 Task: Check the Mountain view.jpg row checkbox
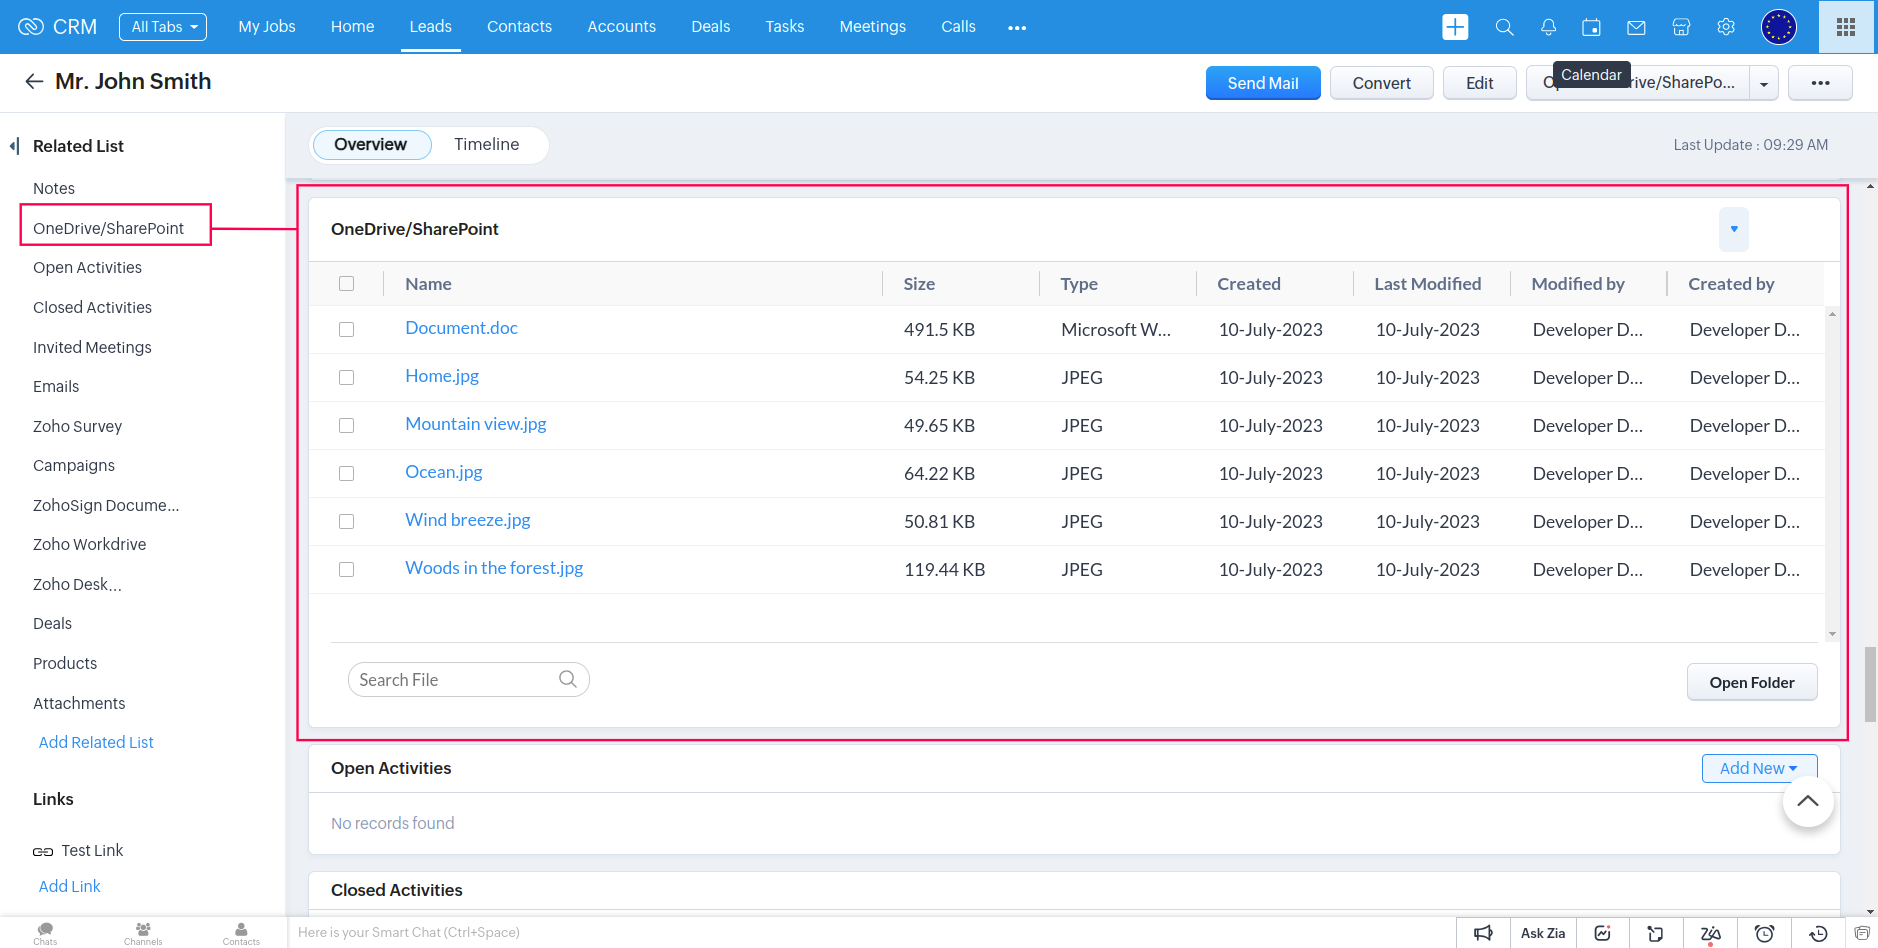(347, 426)
